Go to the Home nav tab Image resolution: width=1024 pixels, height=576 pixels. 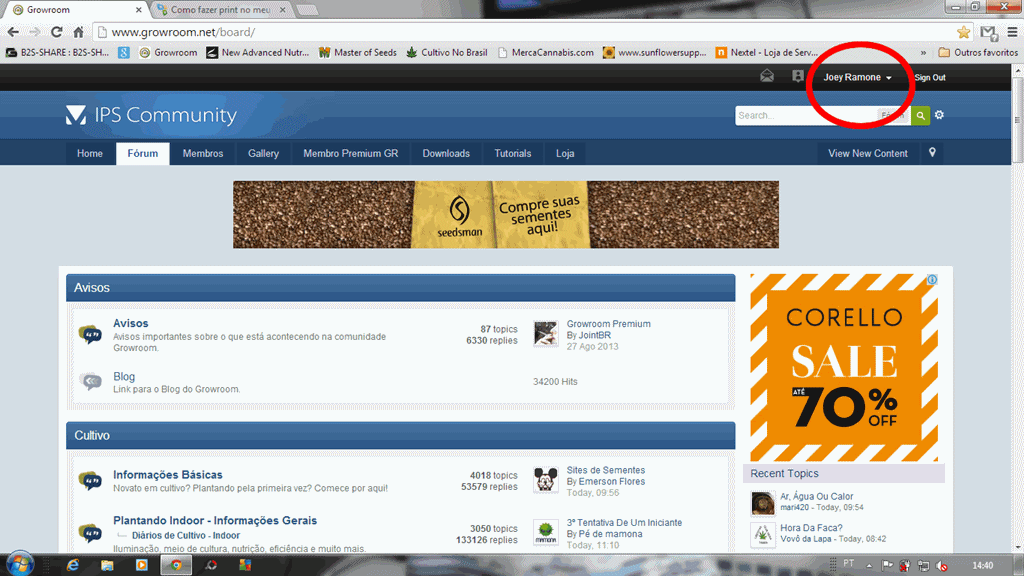(x=89, y=153)
